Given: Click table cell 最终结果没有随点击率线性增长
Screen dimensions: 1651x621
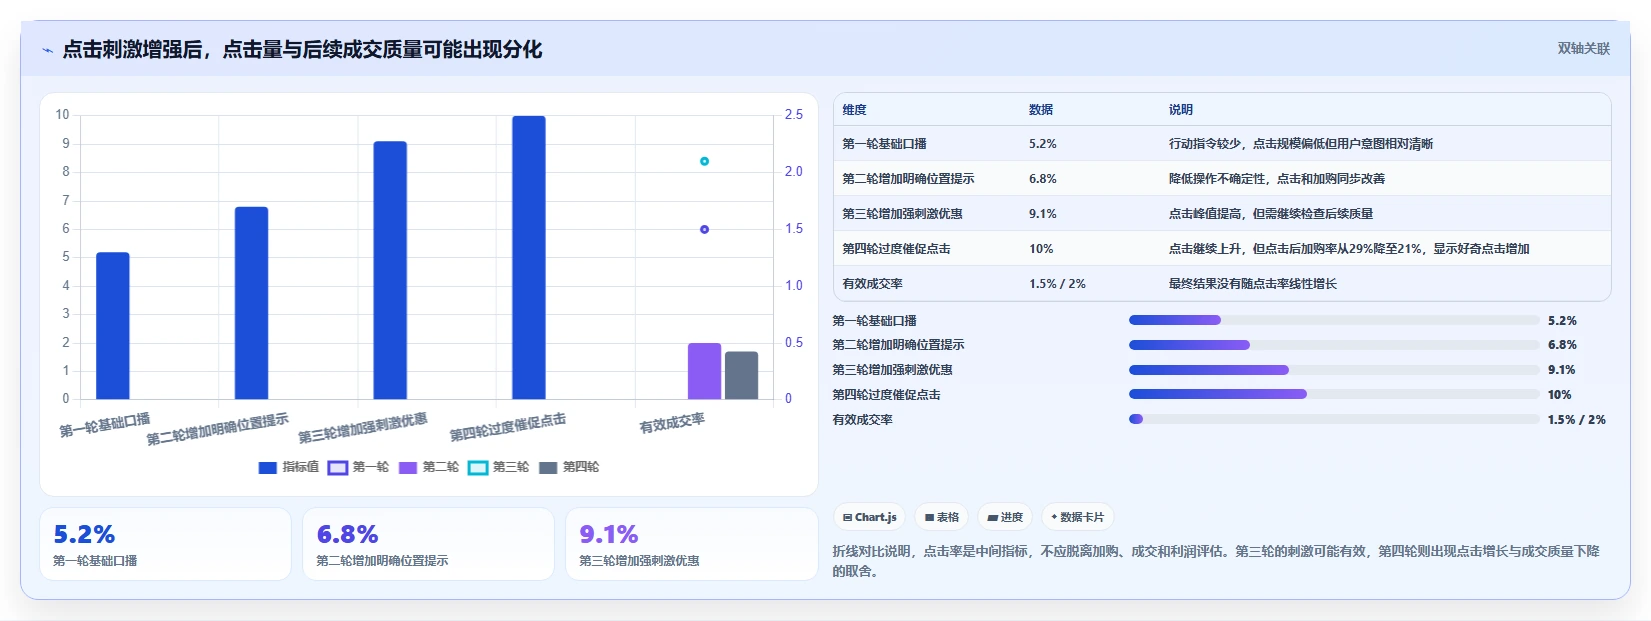Looking at the screenshot, I should click(1253, 284).
